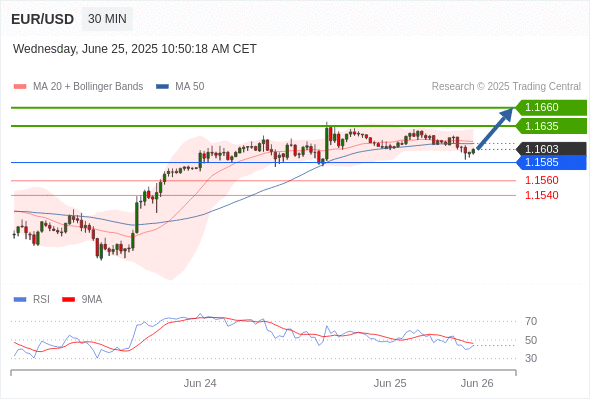This screenshot has width=590, height=400.
Task: Click the blue RSI legend swatch
Action: [x=20, y=300]
